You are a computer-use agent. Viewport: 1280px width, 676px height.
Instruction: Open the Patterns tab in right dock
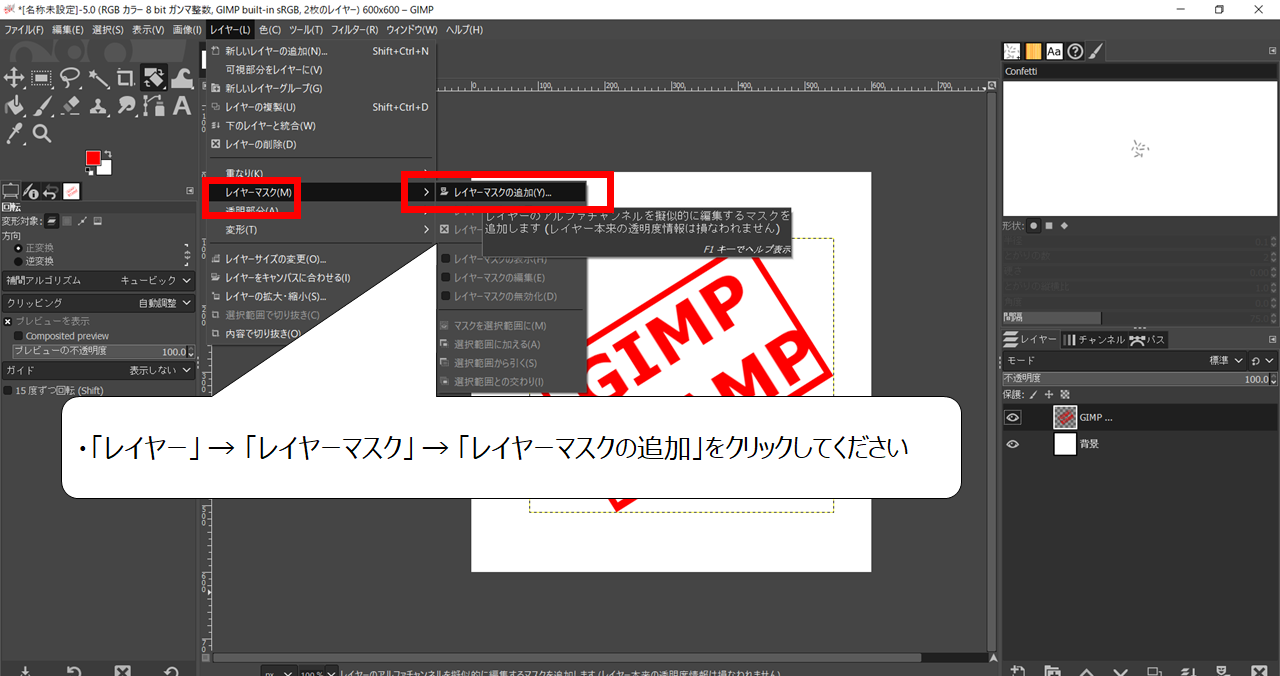(1033, 51)
